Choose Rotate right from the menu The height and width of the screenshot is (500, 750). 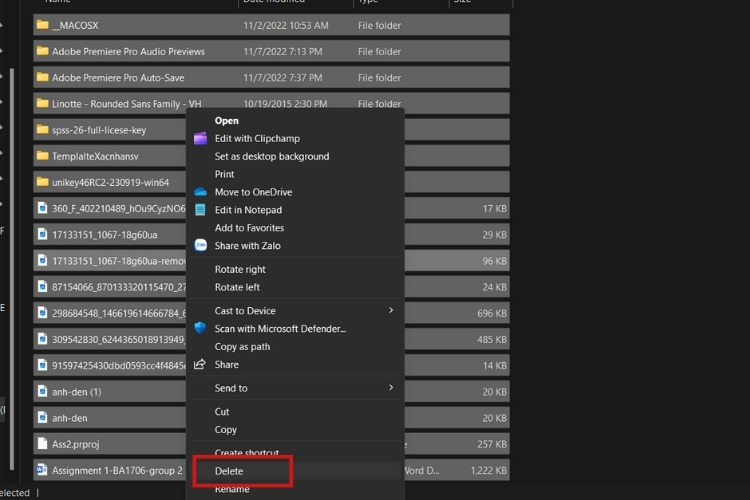(240, 269)
